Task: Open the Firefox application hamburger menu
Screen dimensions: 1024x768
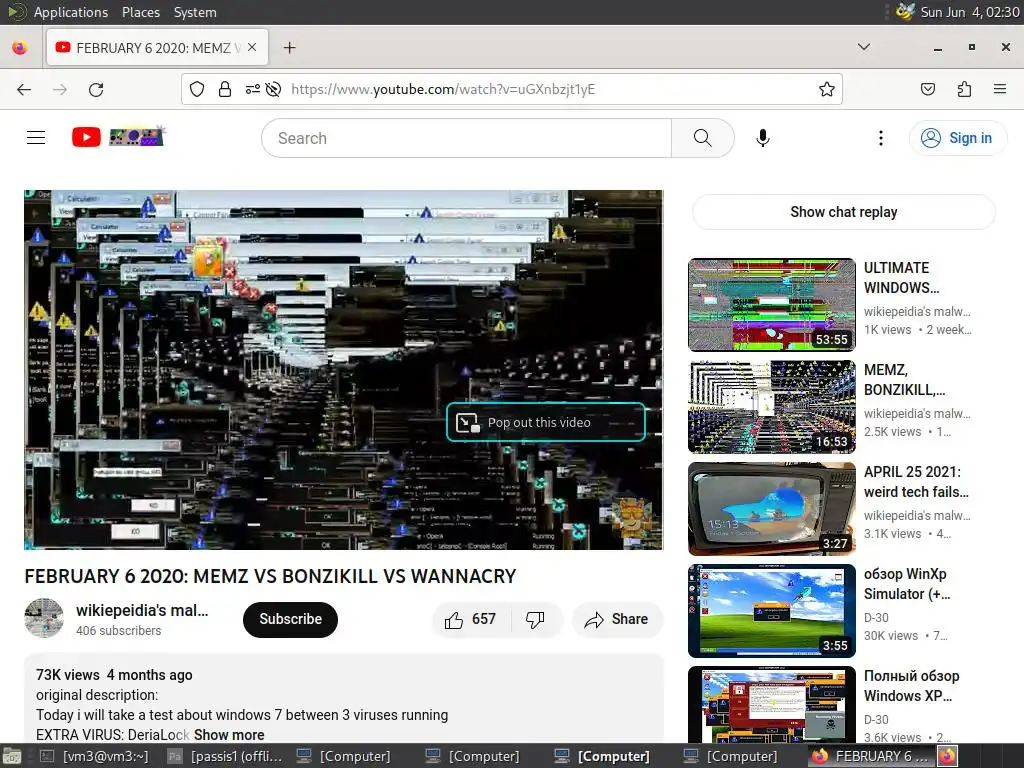Action: (x=1000, y=89)
